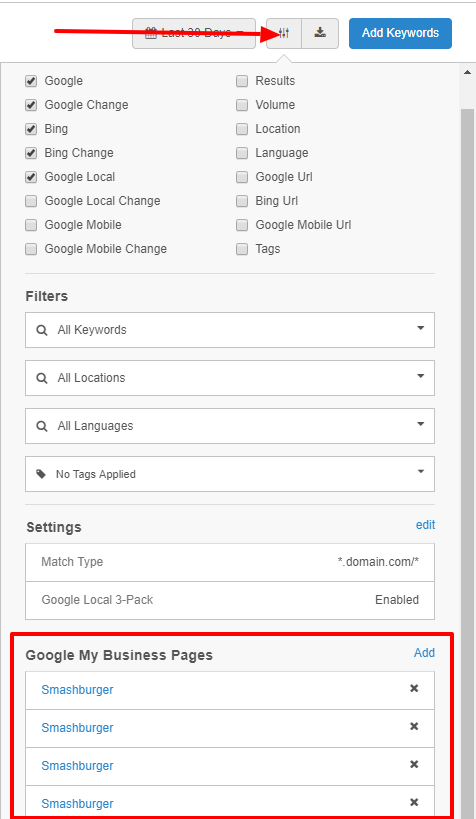Remove the first Smashburger page entry
The height and width of the screenshot is (819, 476).
414,688
